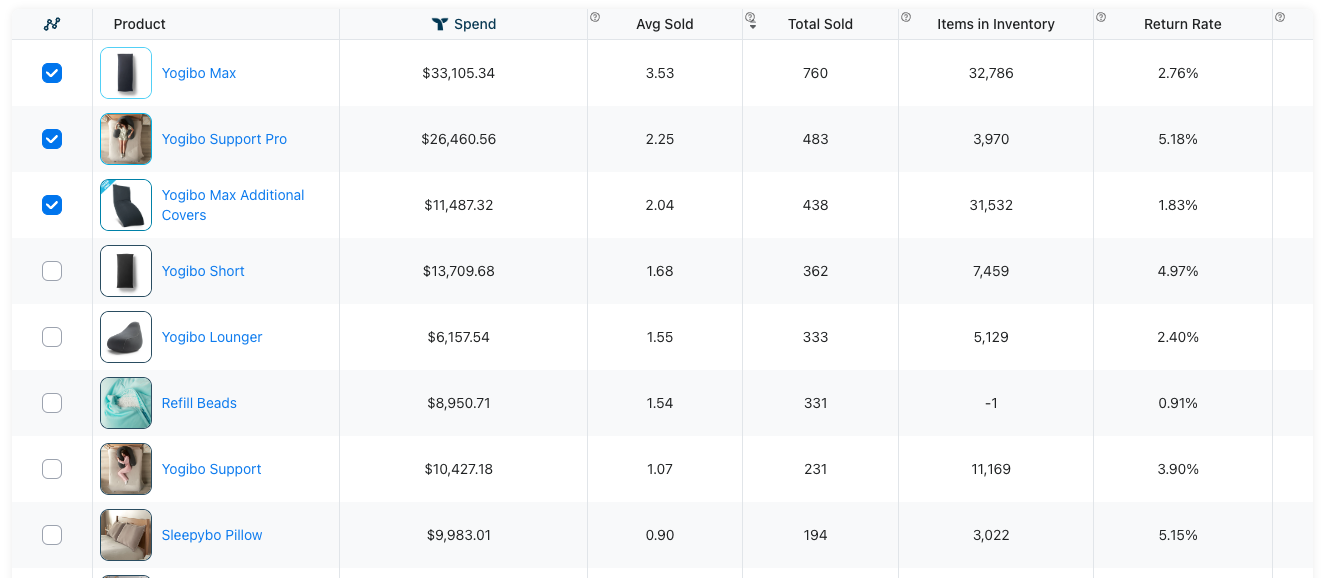1322x578 pixels.
Task: Click the help icon for Avg Sold
Action: point(595,17)
